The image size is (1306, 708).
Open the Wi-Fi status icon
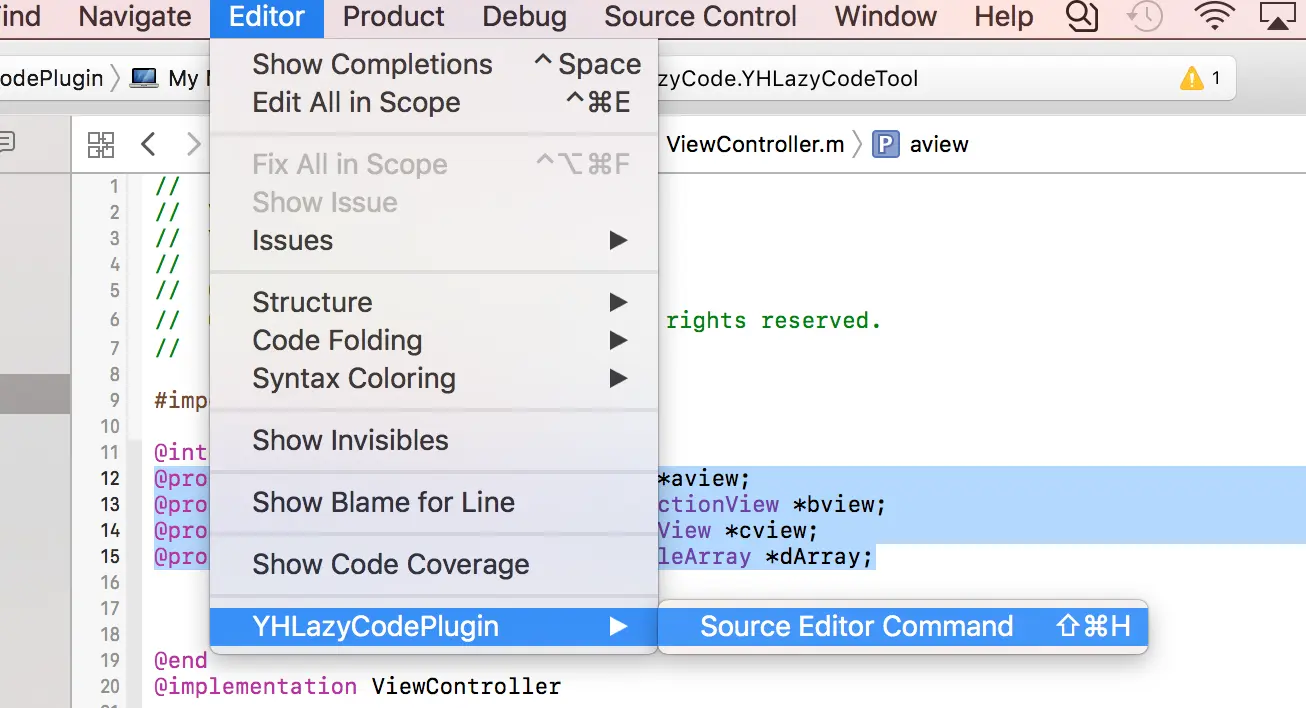[x=1215, y=16]
